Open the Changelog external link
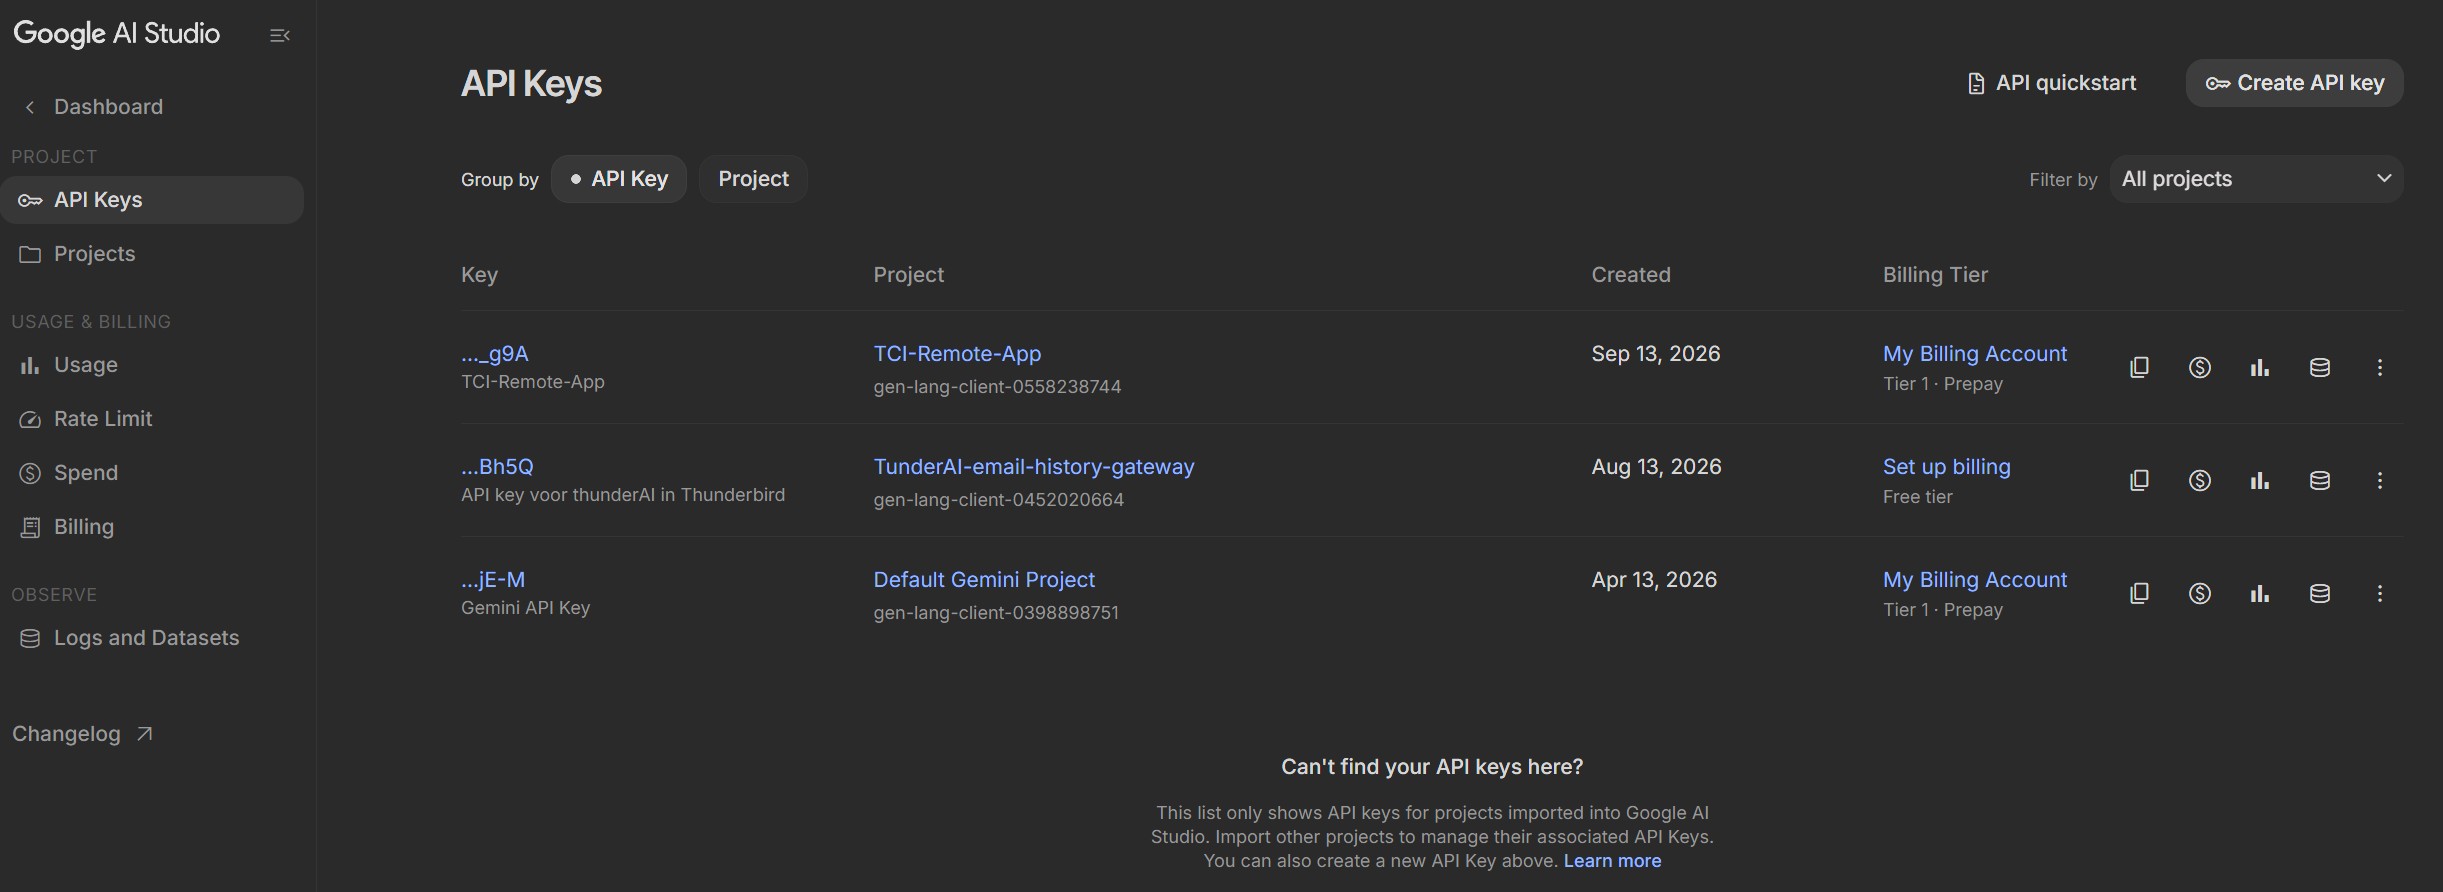 tap(82, 734)
